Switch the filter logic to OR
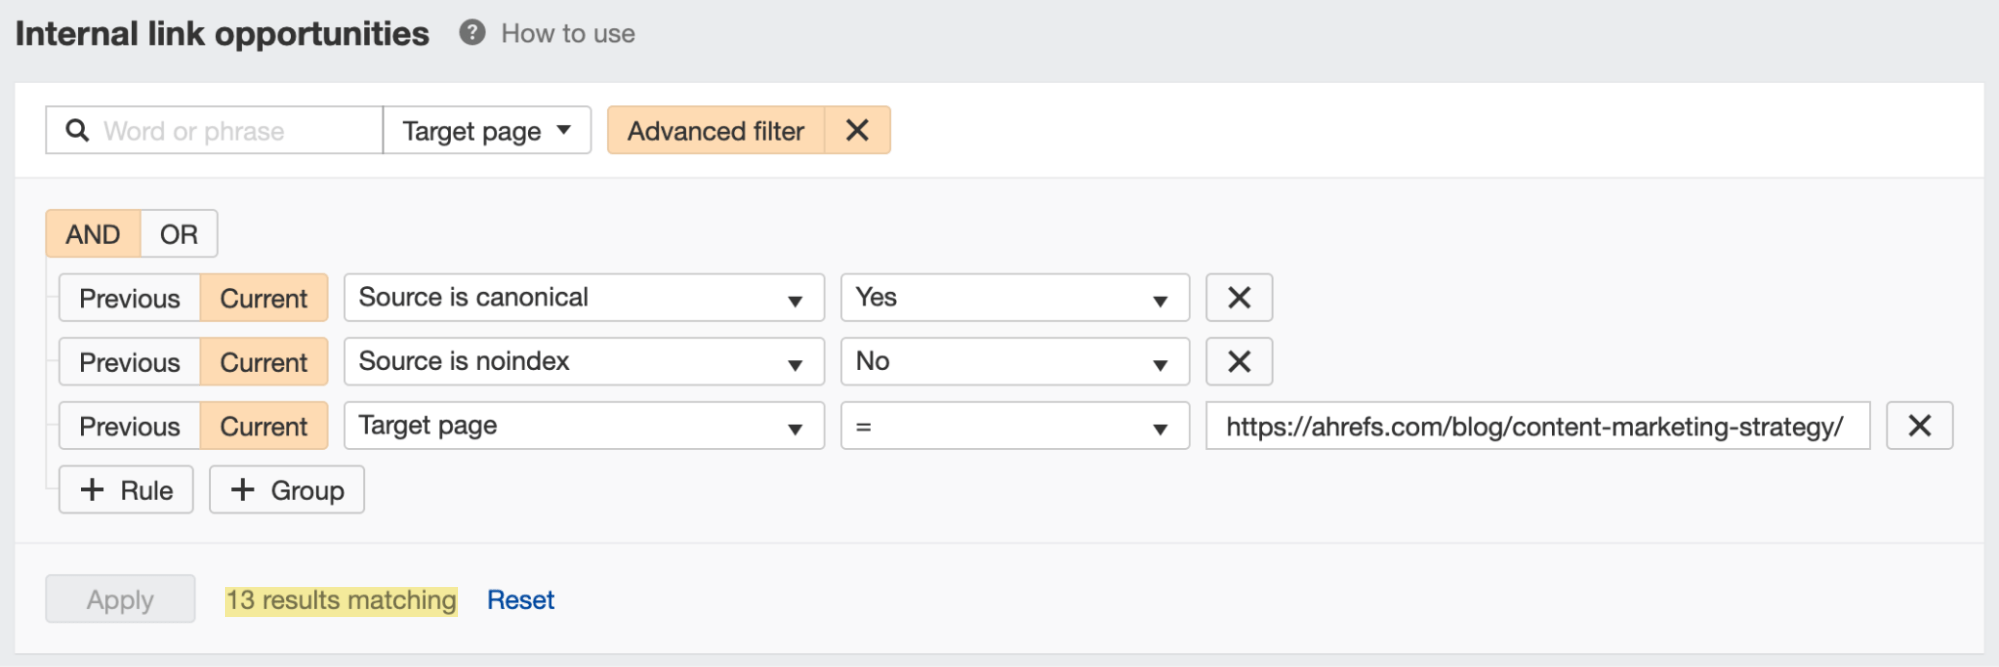 tap(178, 233)
